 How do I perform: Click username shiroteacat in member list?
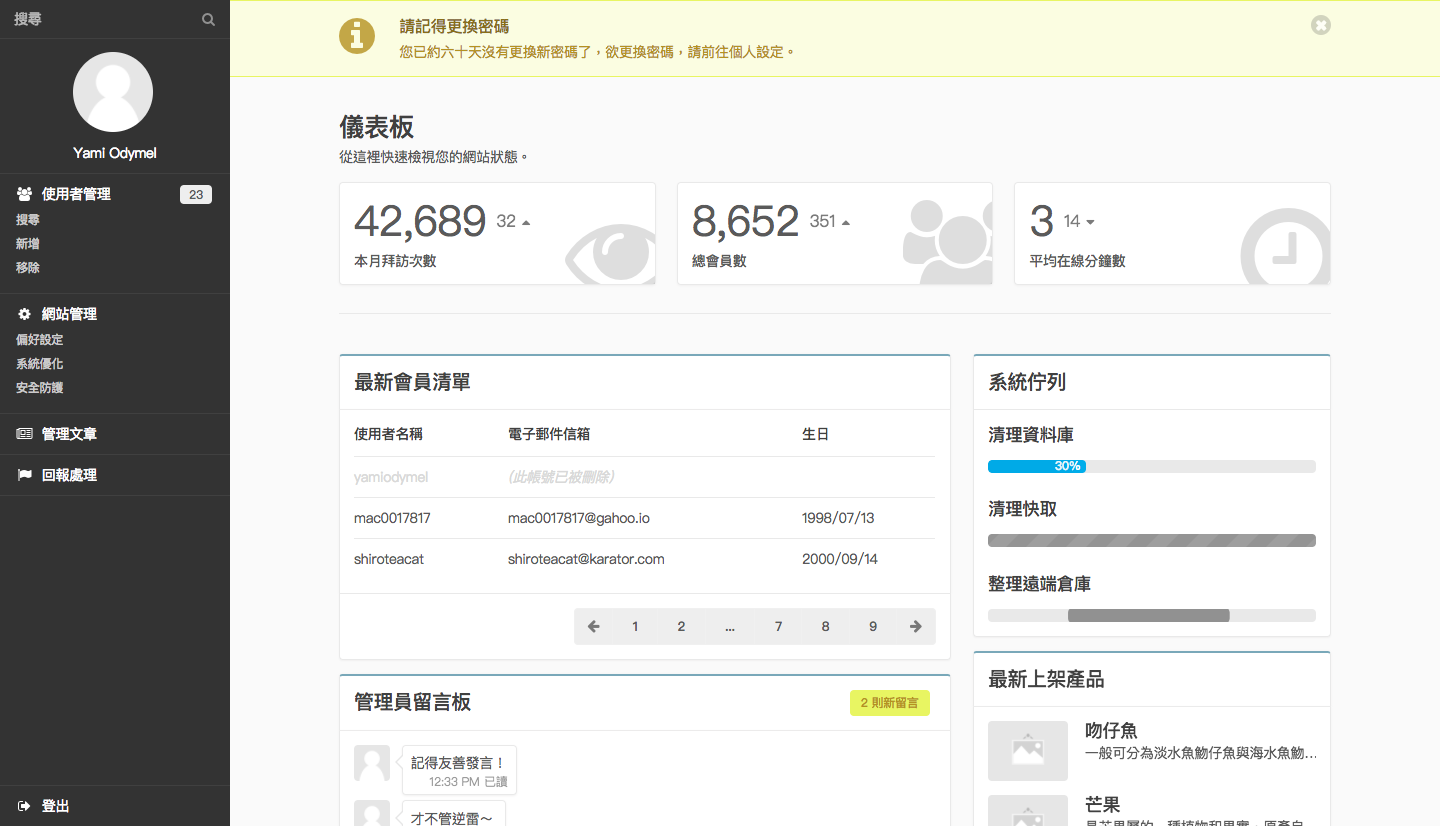pos(389,559)
